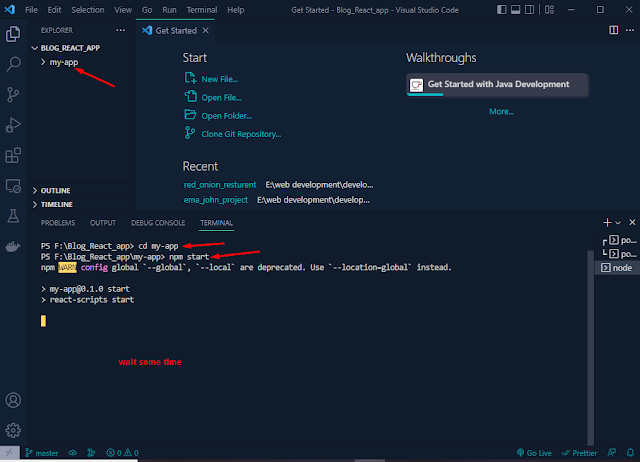Collapse the BLOG_REACT_APP folder section
Viewport: 640px width, 462px height.
(82, 48)
